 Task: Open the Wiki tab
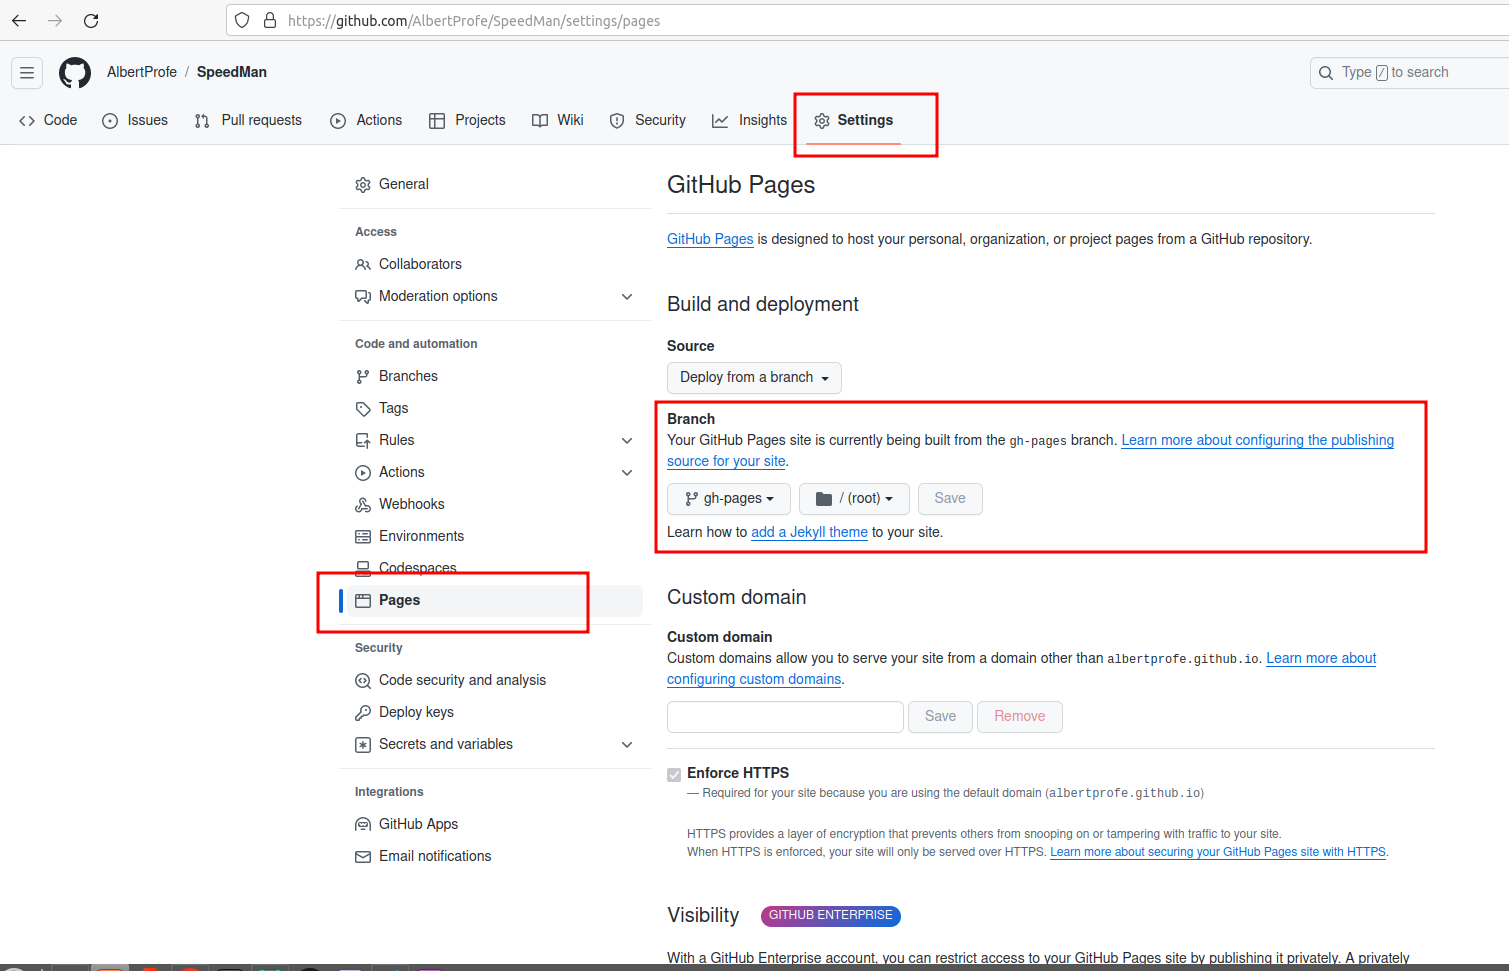click(558, 120)
